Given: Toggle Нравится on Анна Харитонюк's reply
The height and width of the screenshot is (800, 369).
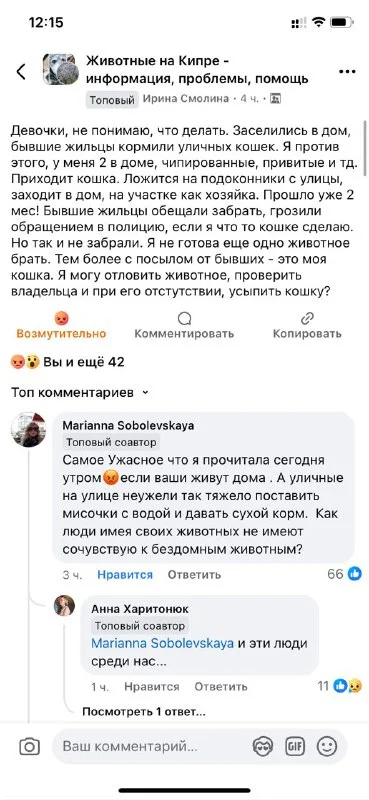Looking at the screenshot, I should pyautogui.click(x=152, y=687).
